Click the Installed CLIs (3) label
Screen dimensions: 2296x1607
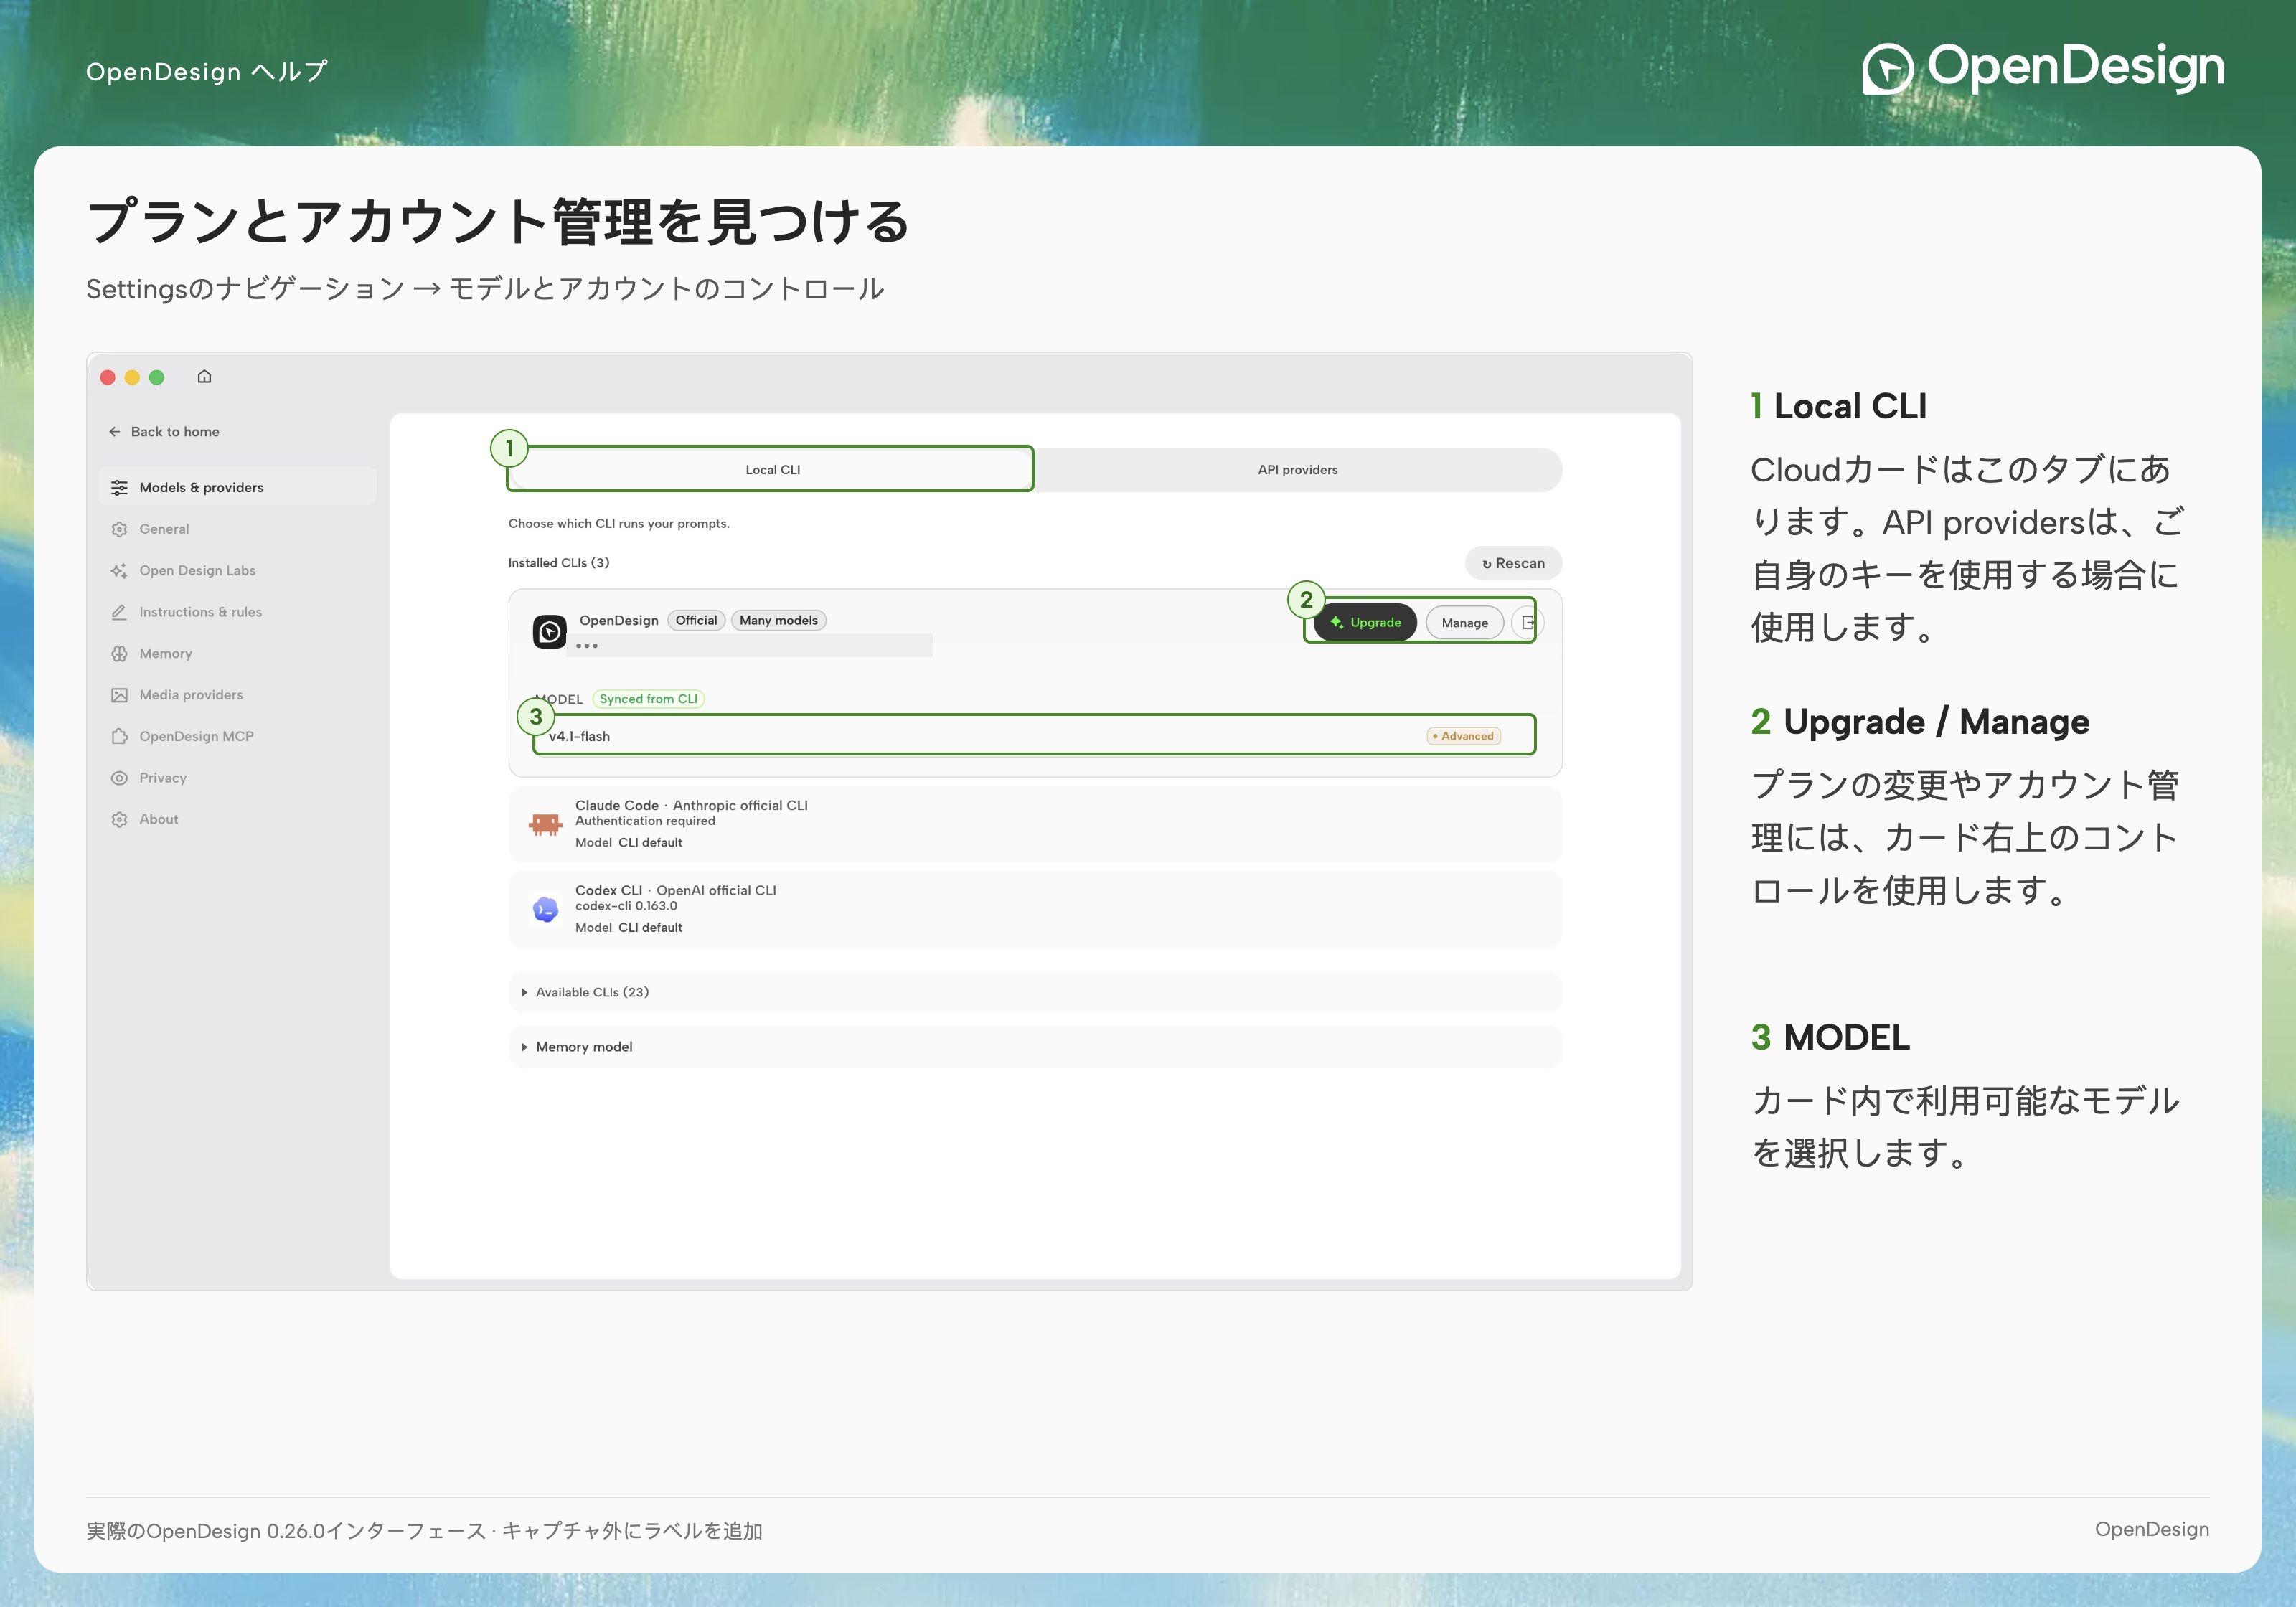[x=558, y=563]
